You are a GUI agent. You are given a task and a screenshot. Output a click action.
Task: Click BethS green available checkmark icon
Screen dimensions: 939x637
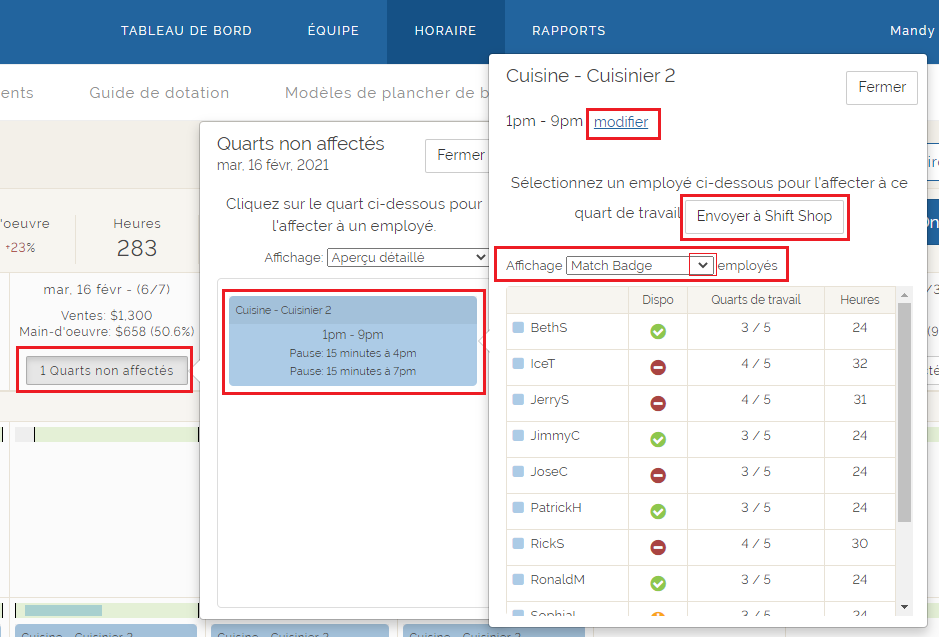click(658, 331)
